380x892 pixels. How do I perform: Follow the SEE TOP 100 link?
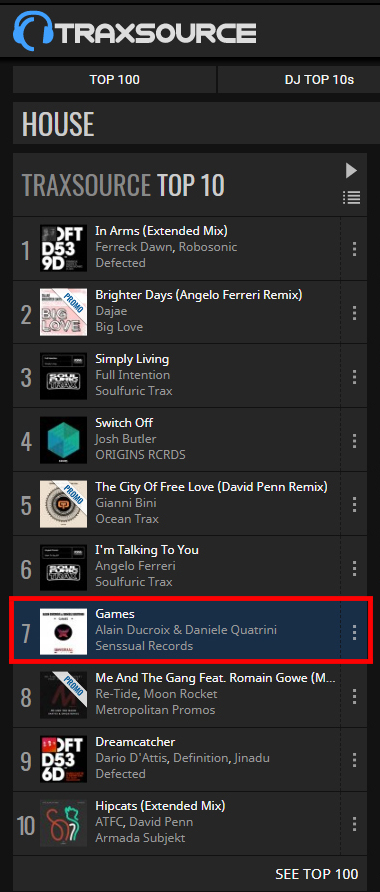pos(317,874)
